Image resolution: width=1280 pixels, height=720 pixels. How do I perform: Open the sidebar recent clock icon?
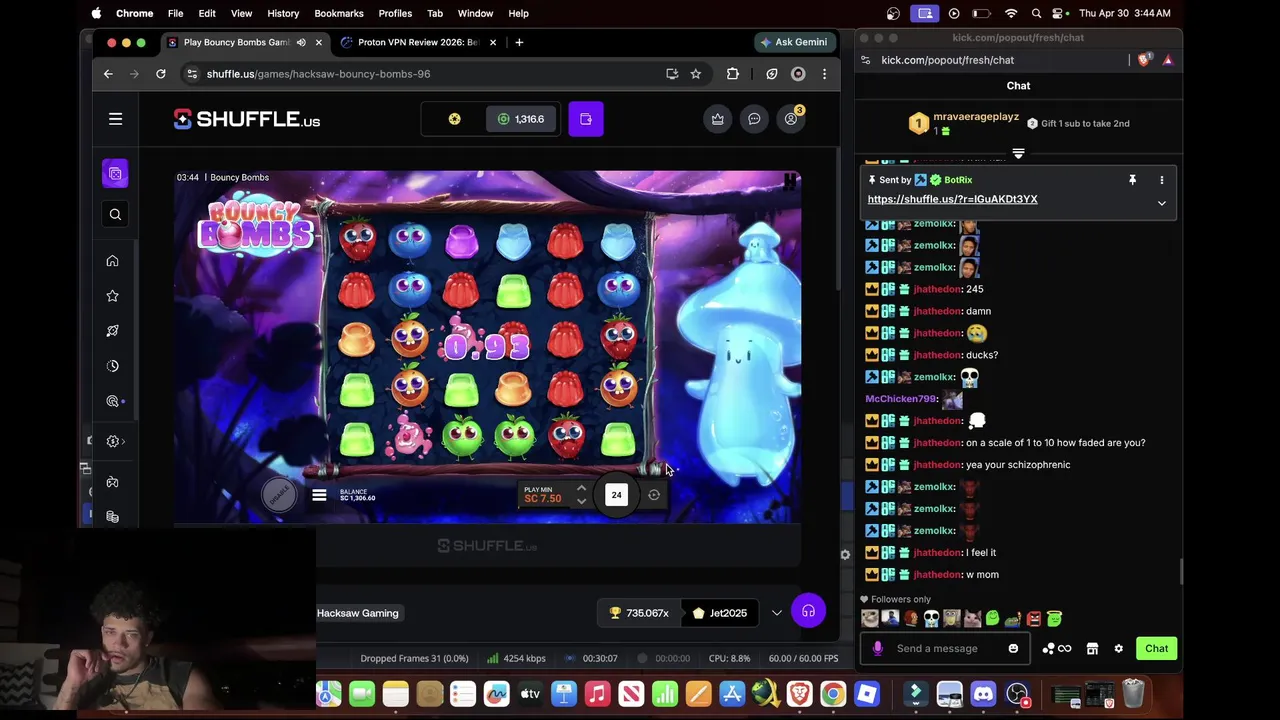(112, 366)
